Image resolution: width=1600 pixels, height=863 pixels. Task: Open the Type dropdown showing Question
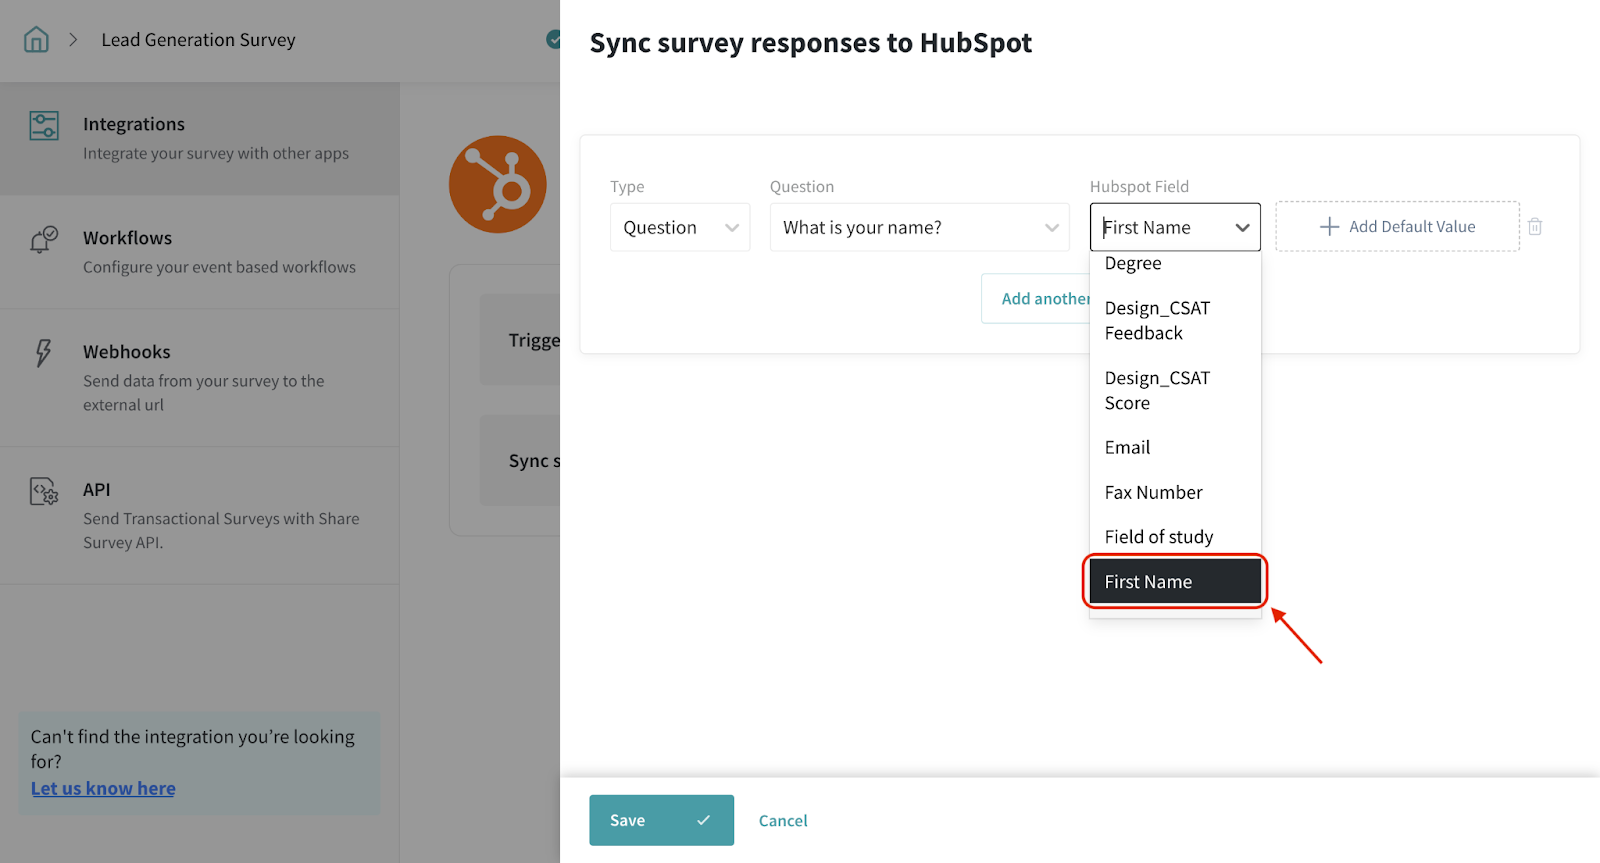coord(679,228)
